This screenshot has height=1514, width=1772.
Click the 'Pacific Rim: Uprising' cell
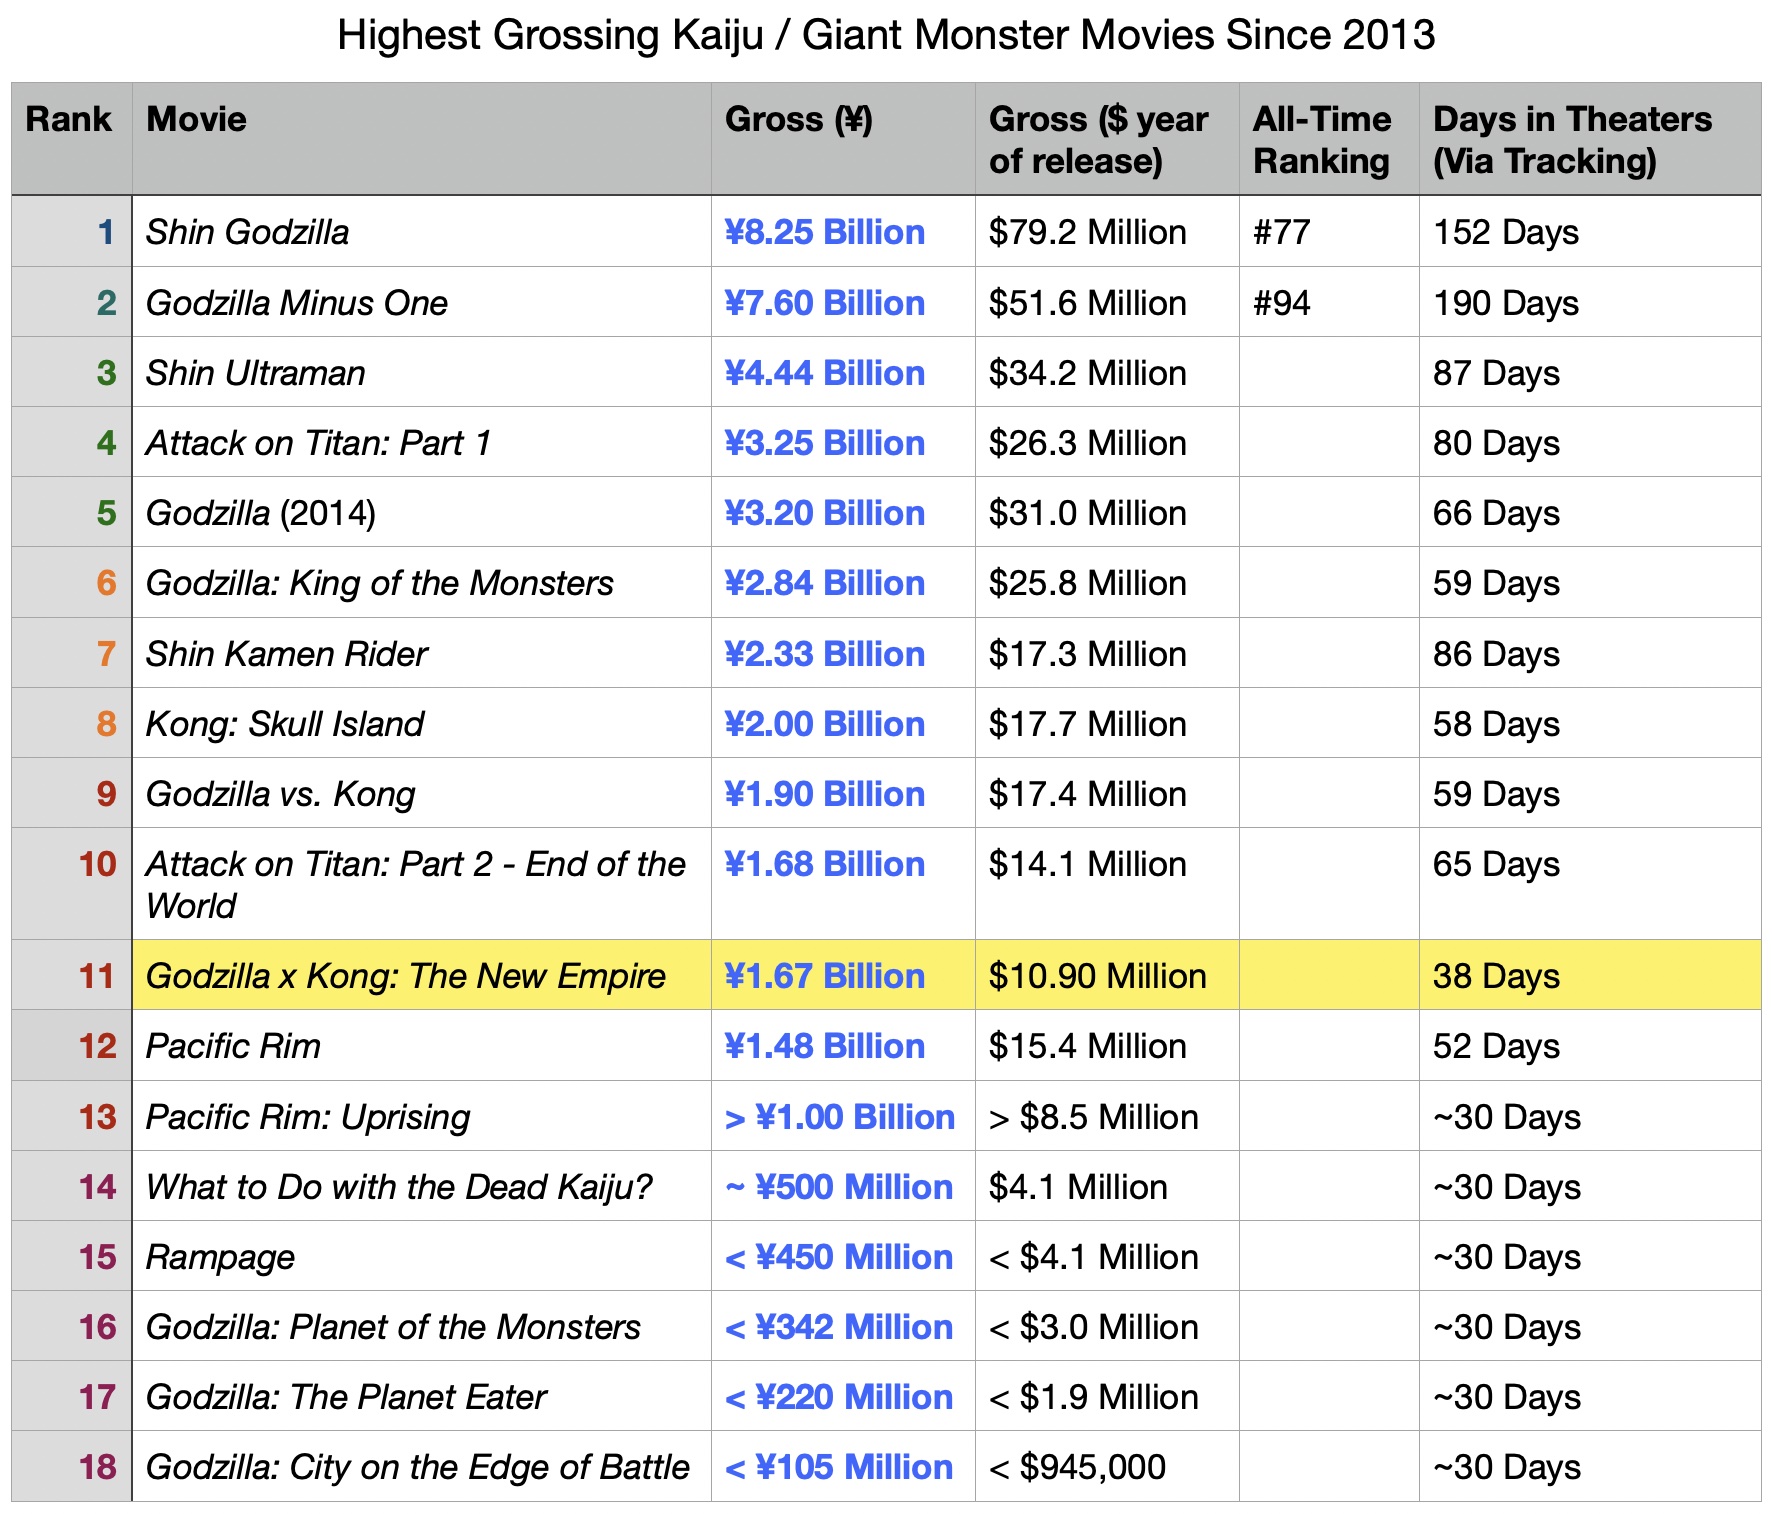coord(421,1116)
